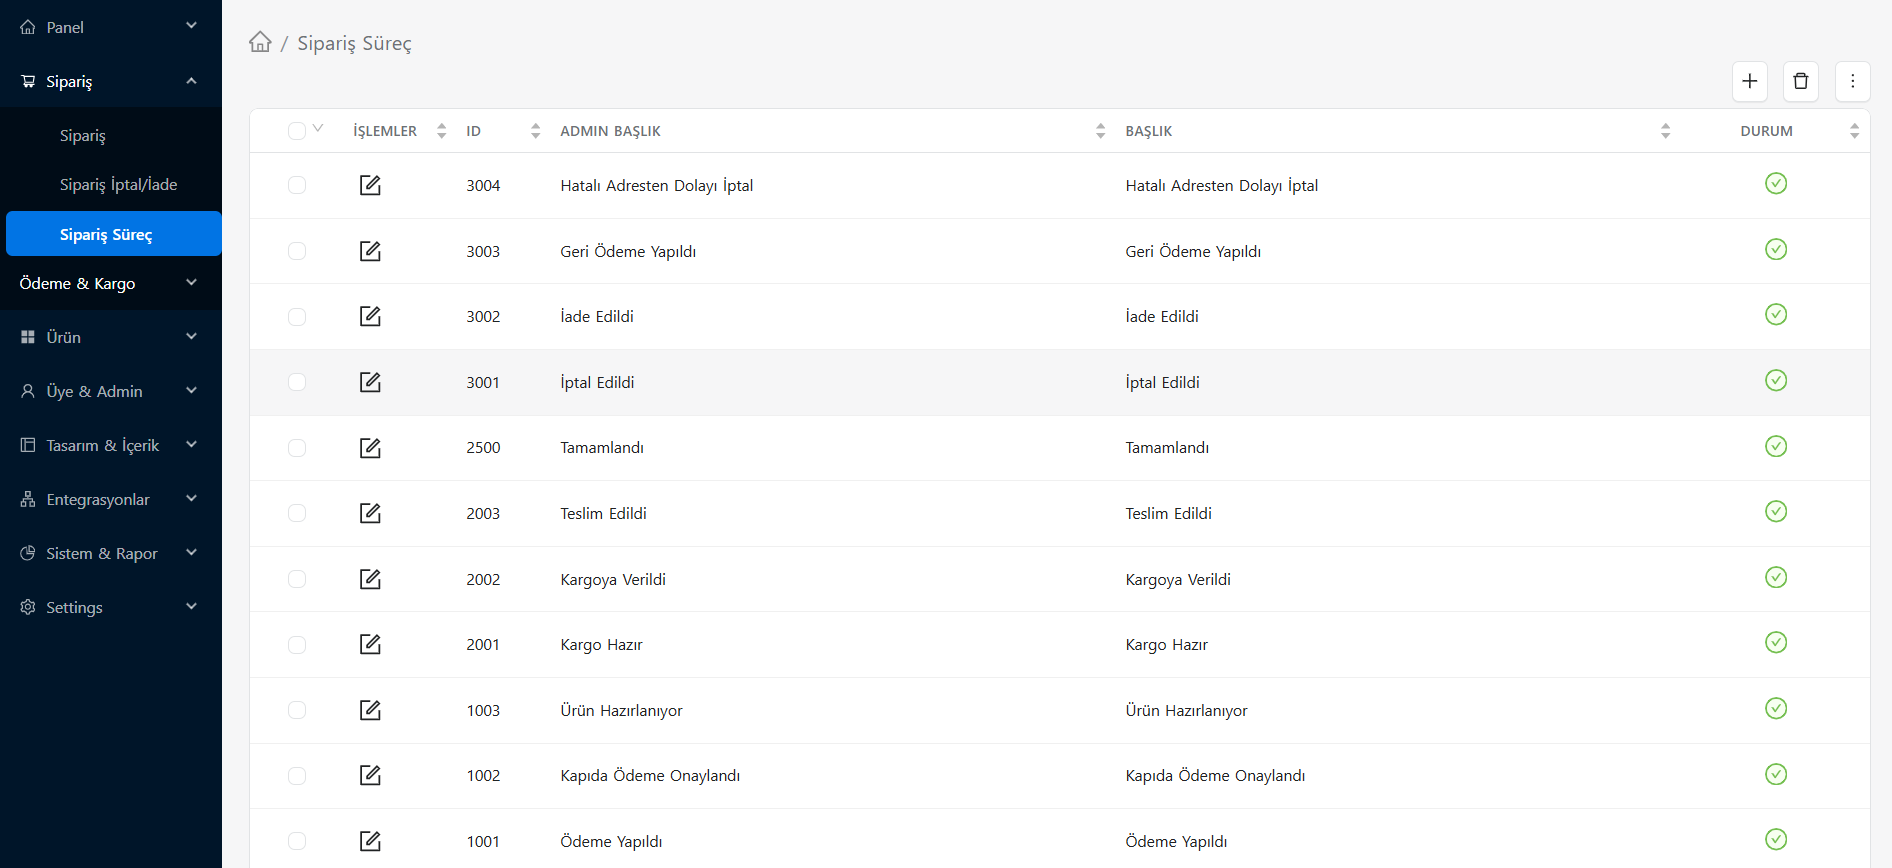Toggle status check icon for Kargoya Verildi row
Image resolution: width=1892 pixels, height=868 pixels.
pyautogui.click(x=1776, y=577)
